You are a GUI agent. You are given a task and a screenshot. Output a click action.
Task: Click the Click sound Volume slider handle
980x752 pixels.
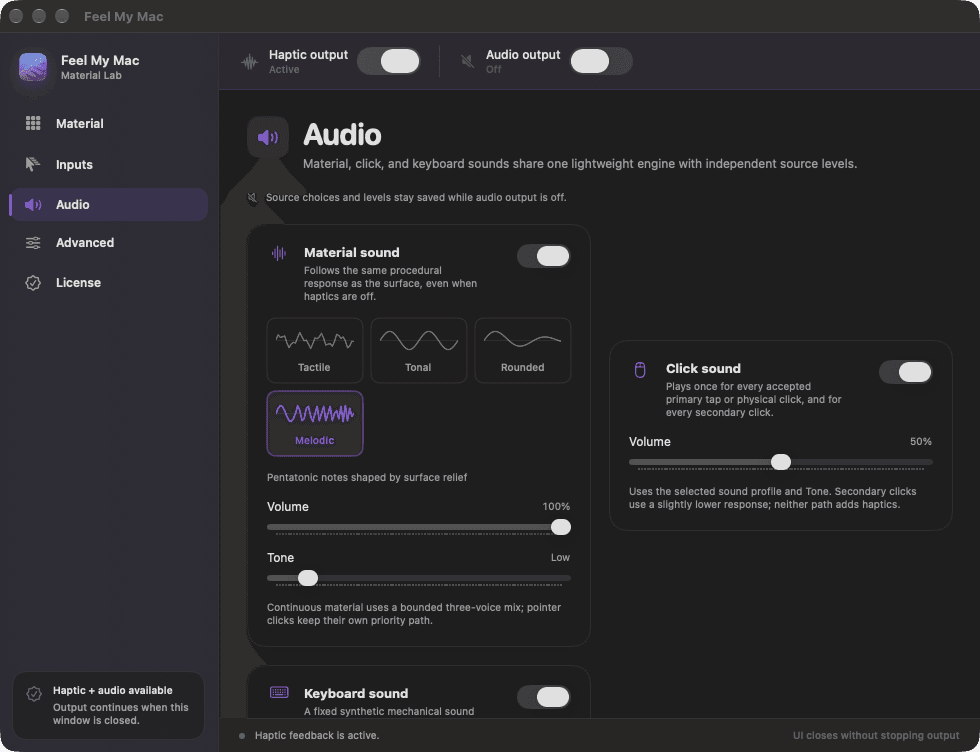781,462
